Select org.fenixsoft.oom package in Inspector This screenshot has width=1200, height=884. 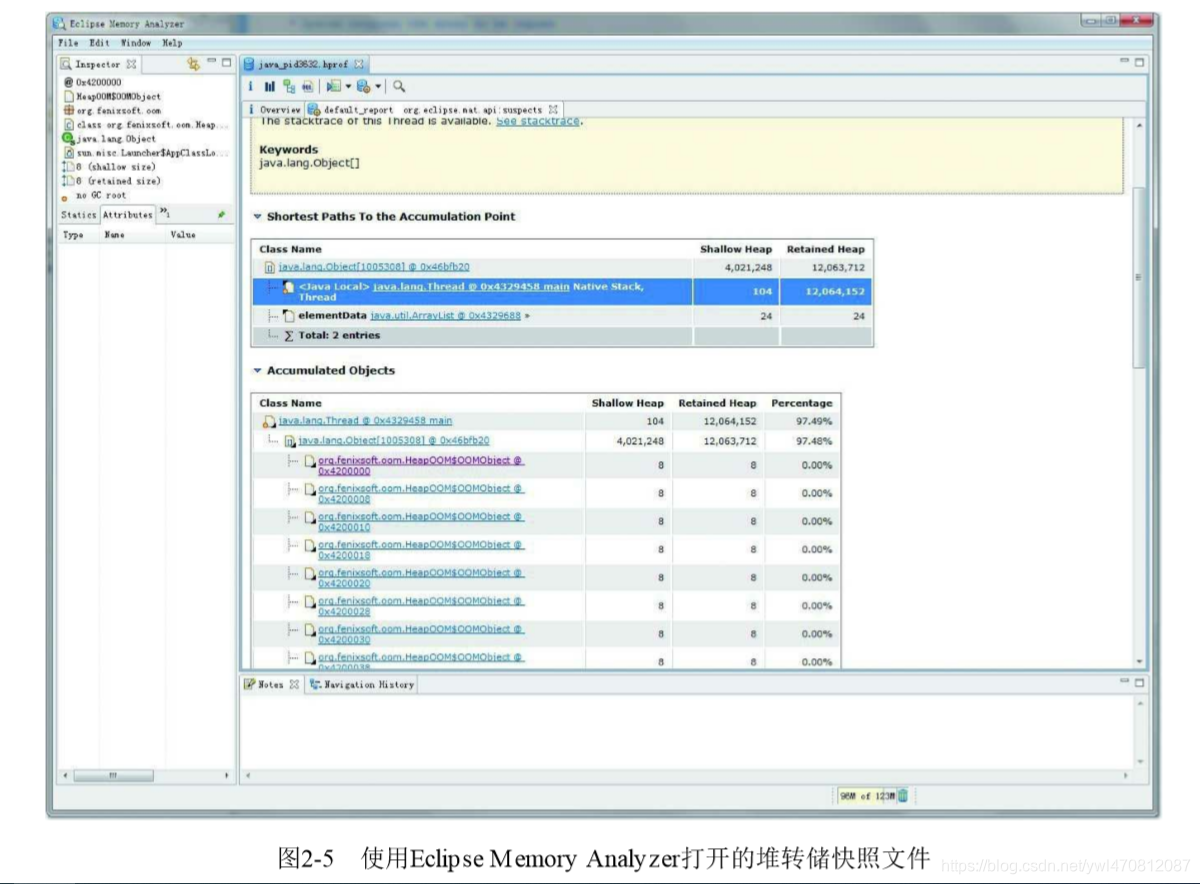point(112,110)
